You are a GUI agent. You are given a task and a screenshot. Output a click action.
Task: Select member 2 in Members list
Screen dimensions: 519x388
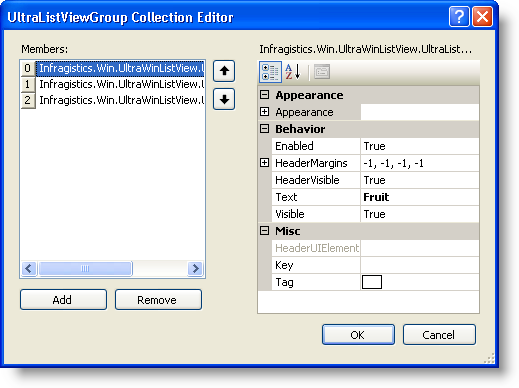120,100
